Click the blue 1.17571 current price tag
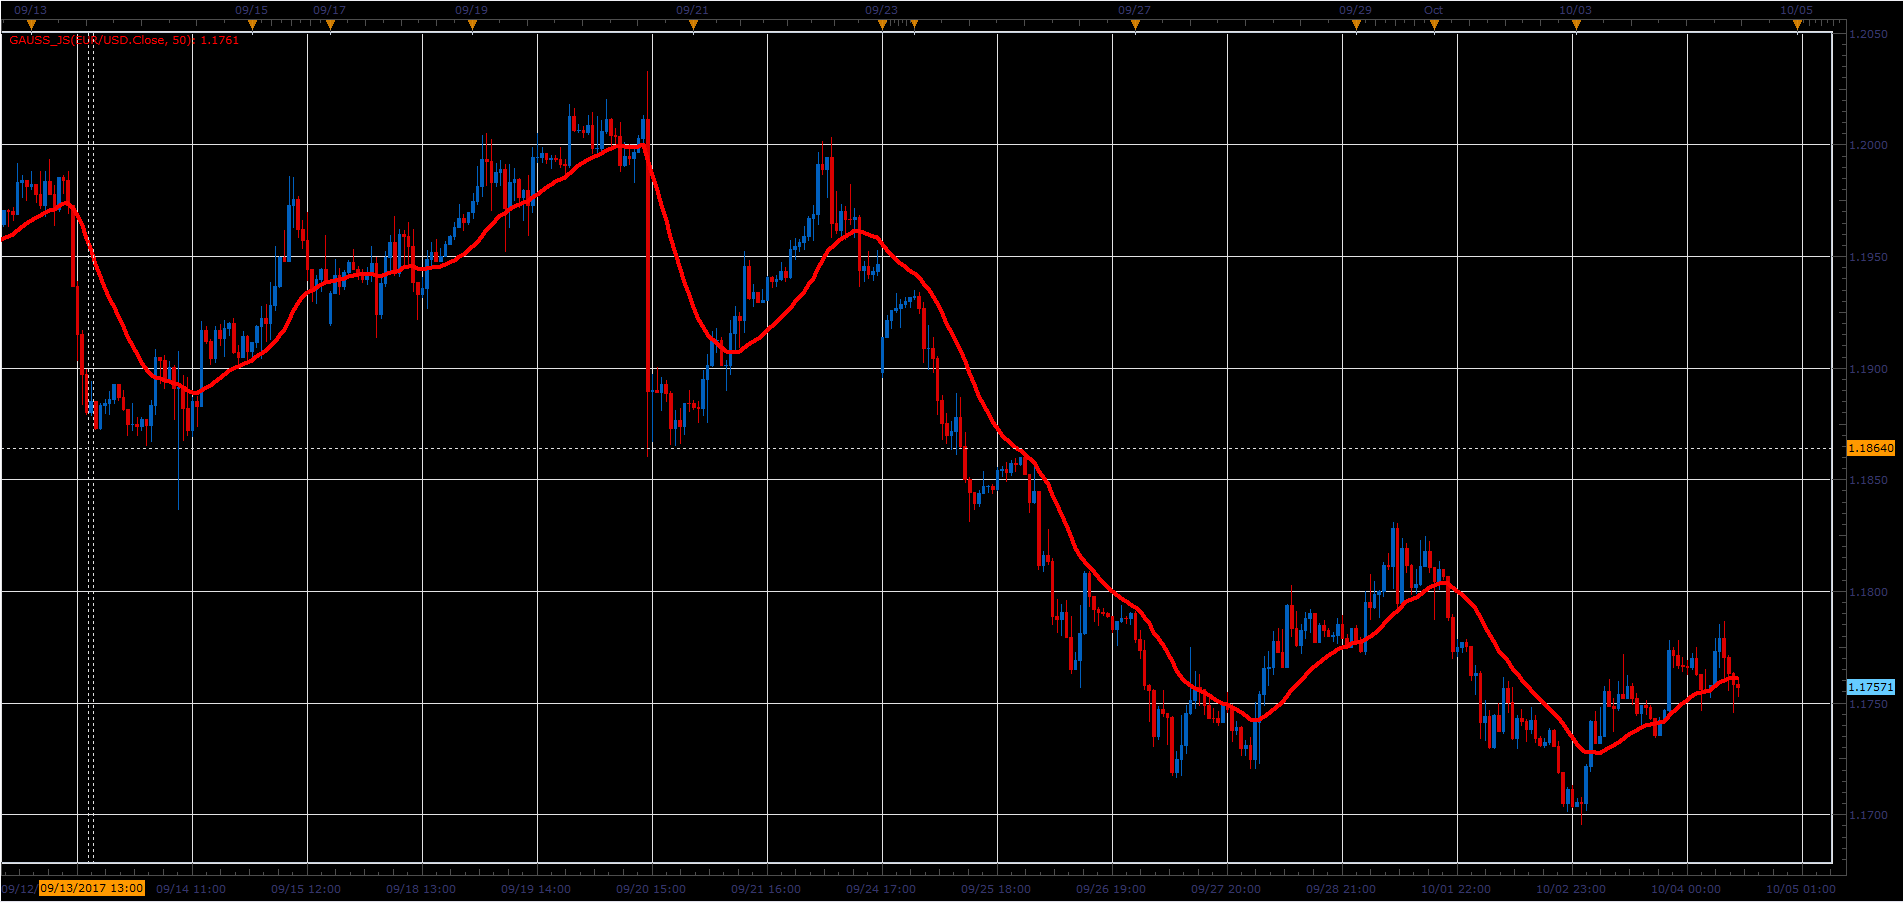 pos(1871,687)
